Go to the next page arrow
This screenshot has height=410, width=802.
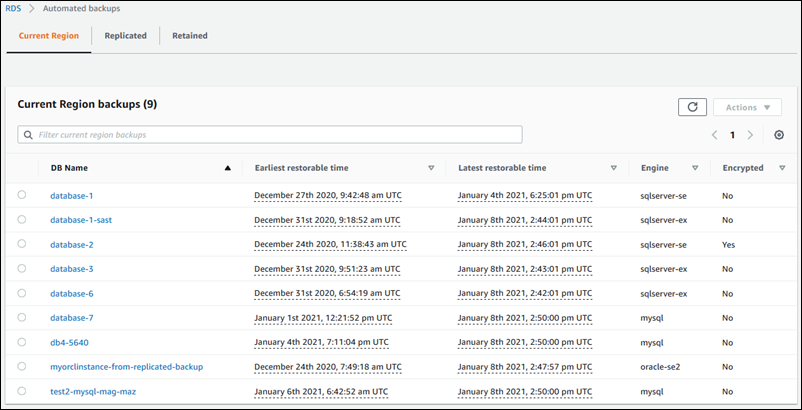tap(750, 135)
